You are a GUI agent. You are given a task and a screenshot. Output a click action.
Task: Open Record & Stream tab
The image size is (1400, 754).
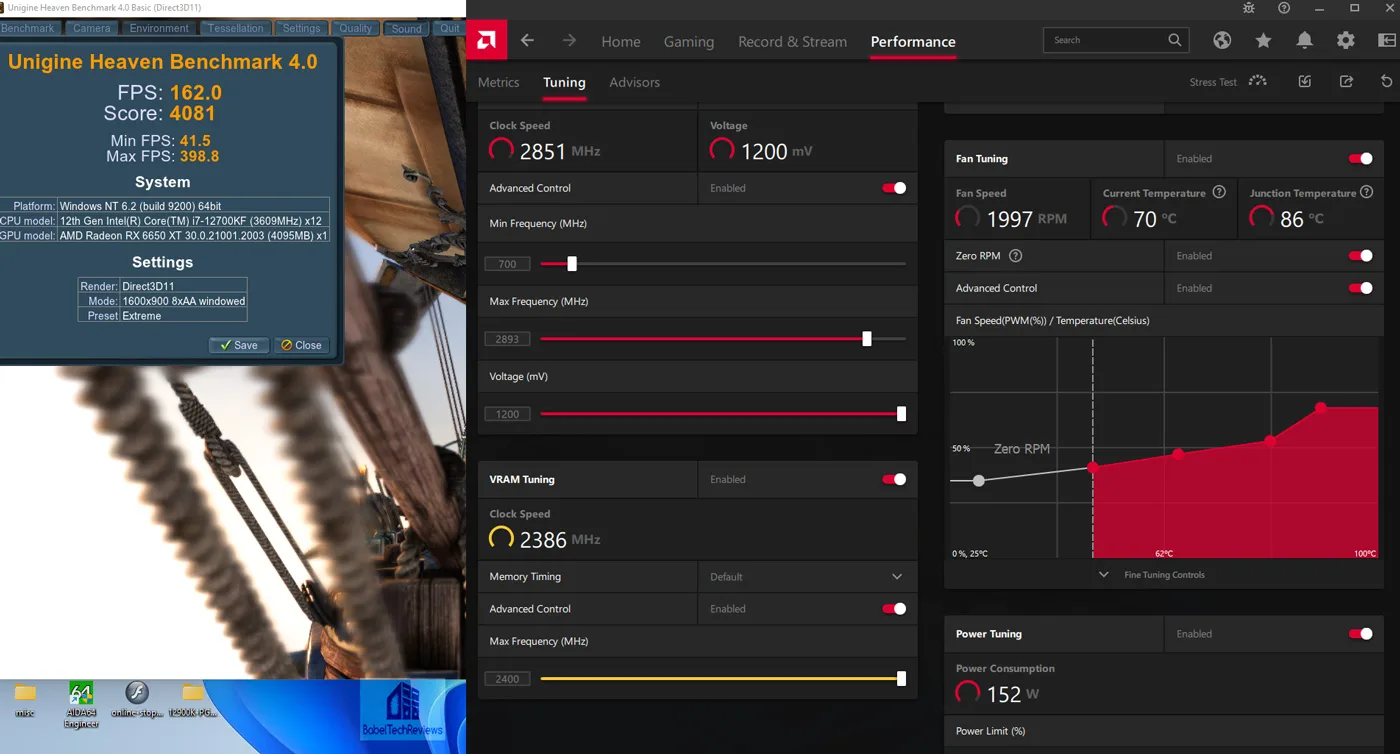[792, 42]
